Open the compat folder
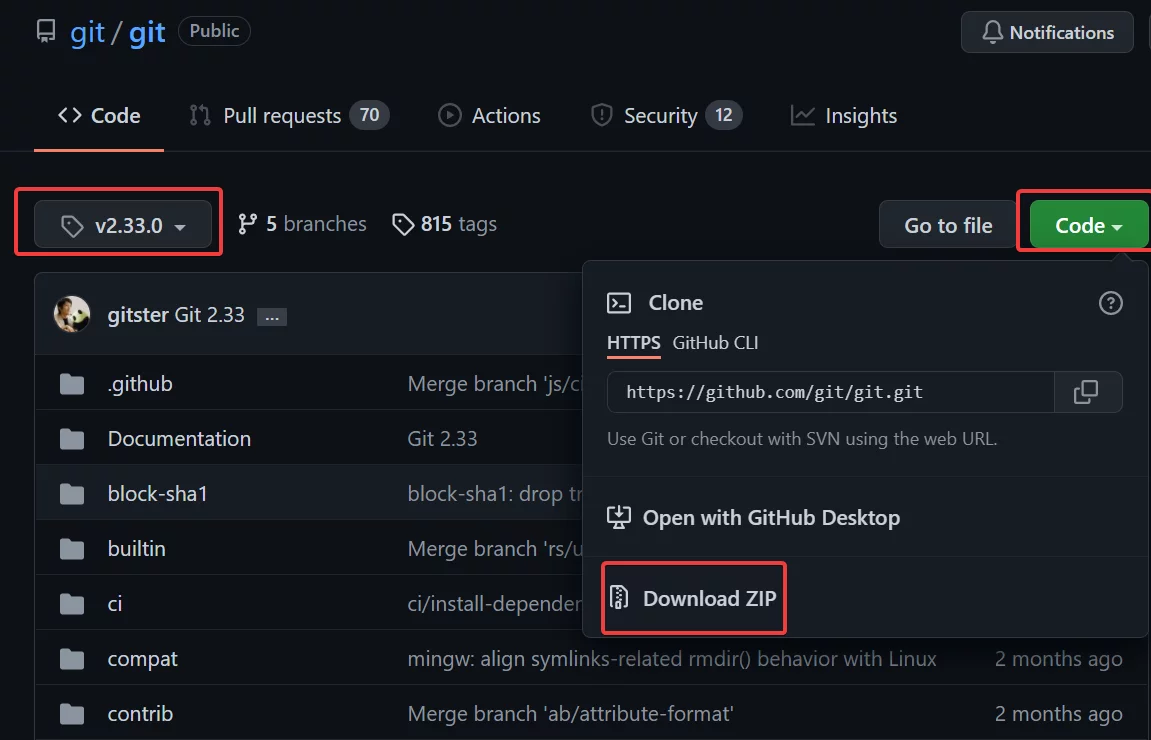 (142, 659)
